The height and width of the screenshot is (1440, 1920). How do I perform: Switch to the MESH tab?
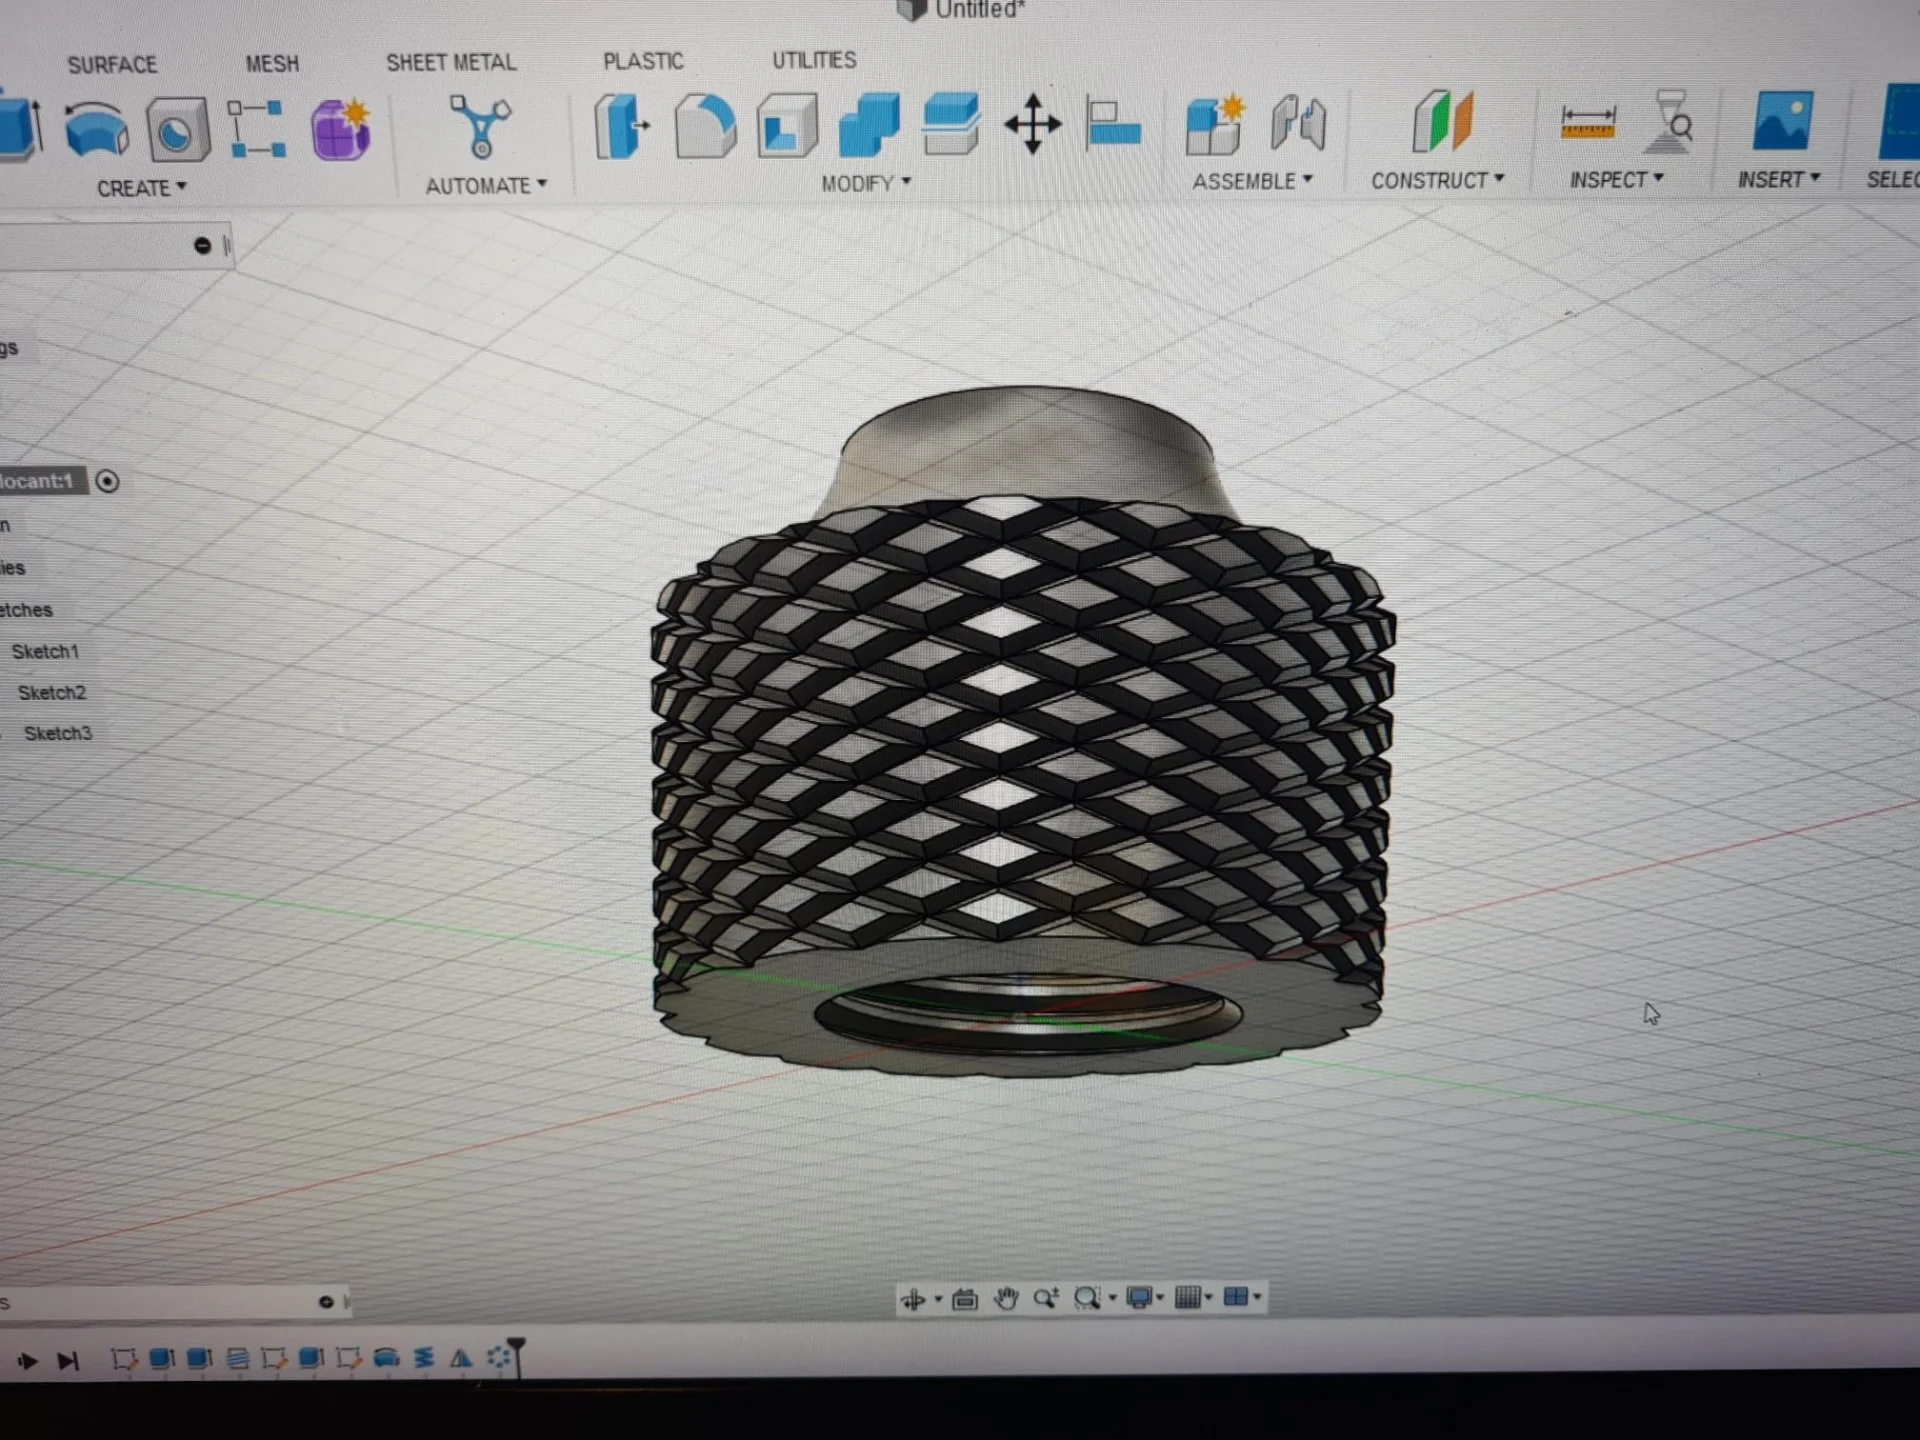coord(272,64)
